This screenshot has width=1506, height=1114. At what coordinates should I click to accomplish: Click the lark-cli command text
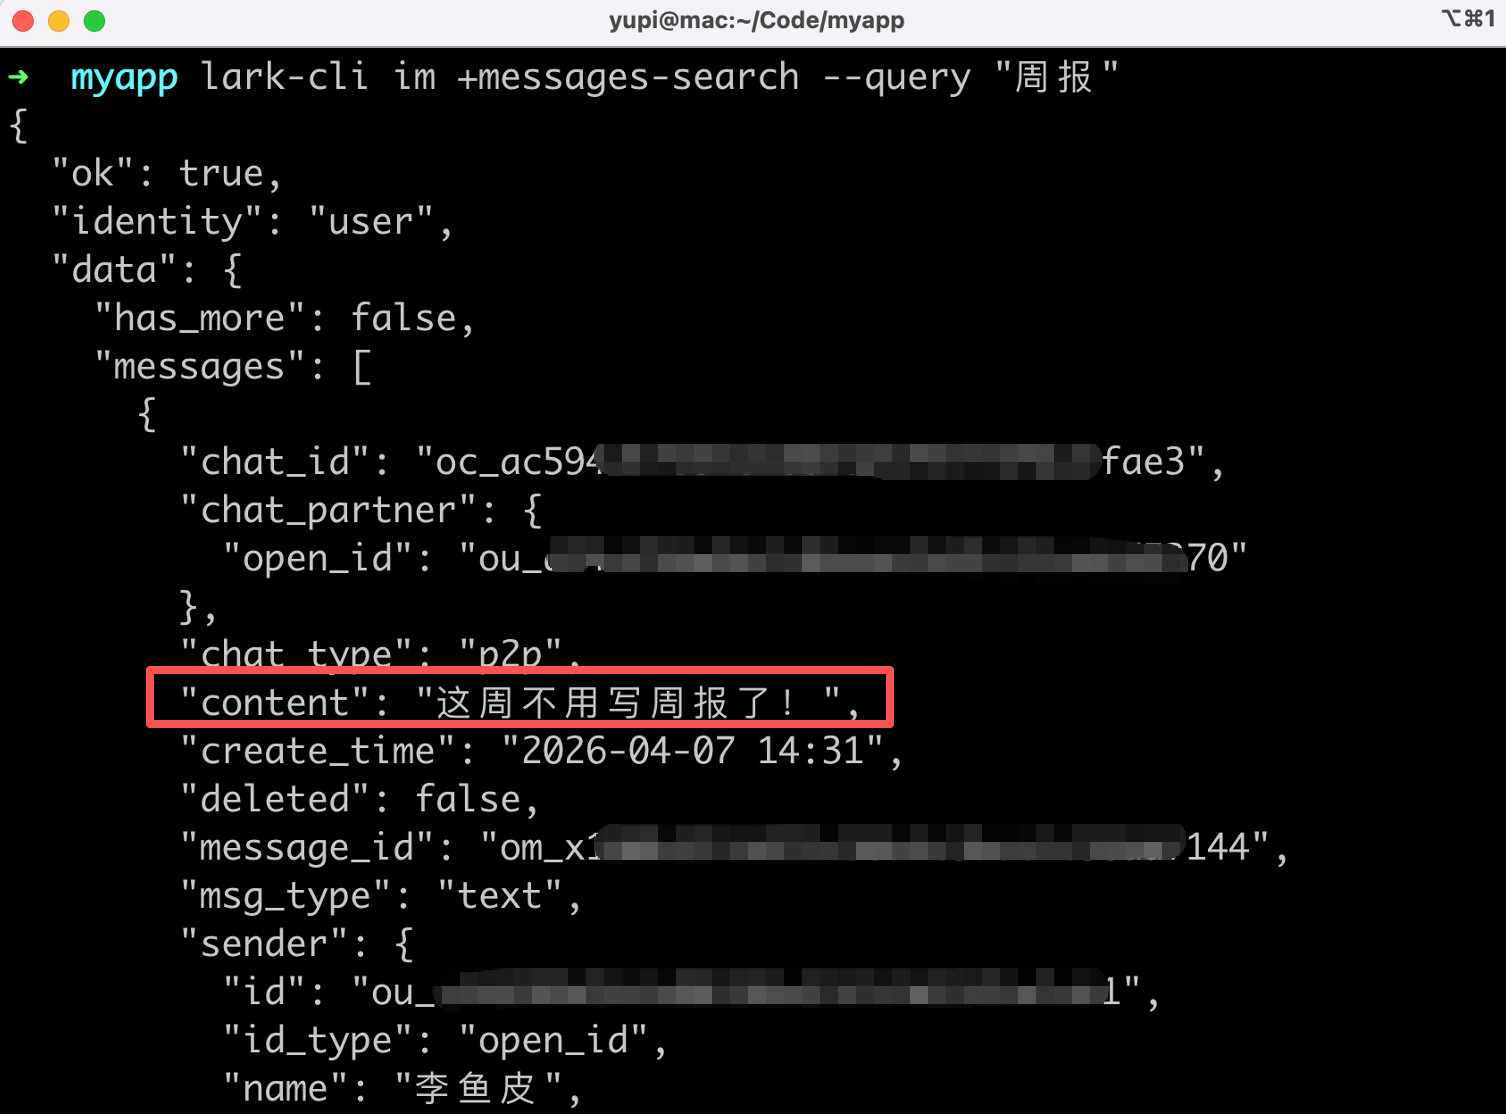point(285,76)
